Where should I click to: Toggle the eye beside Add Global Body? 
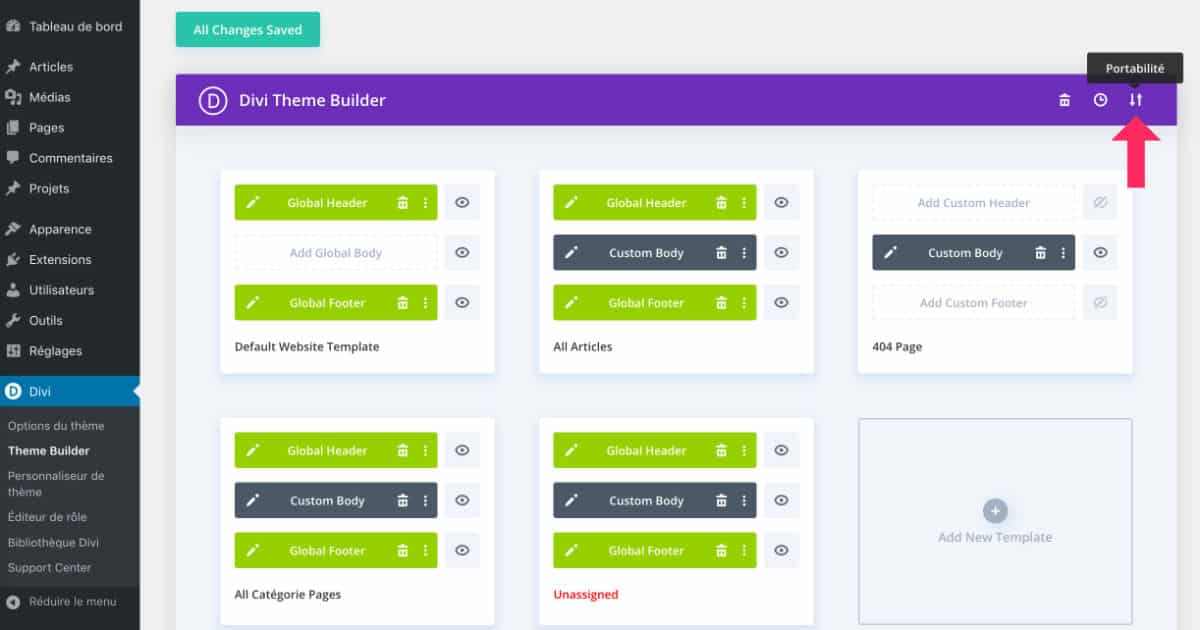pyautogui.click(x=462, y=253)
